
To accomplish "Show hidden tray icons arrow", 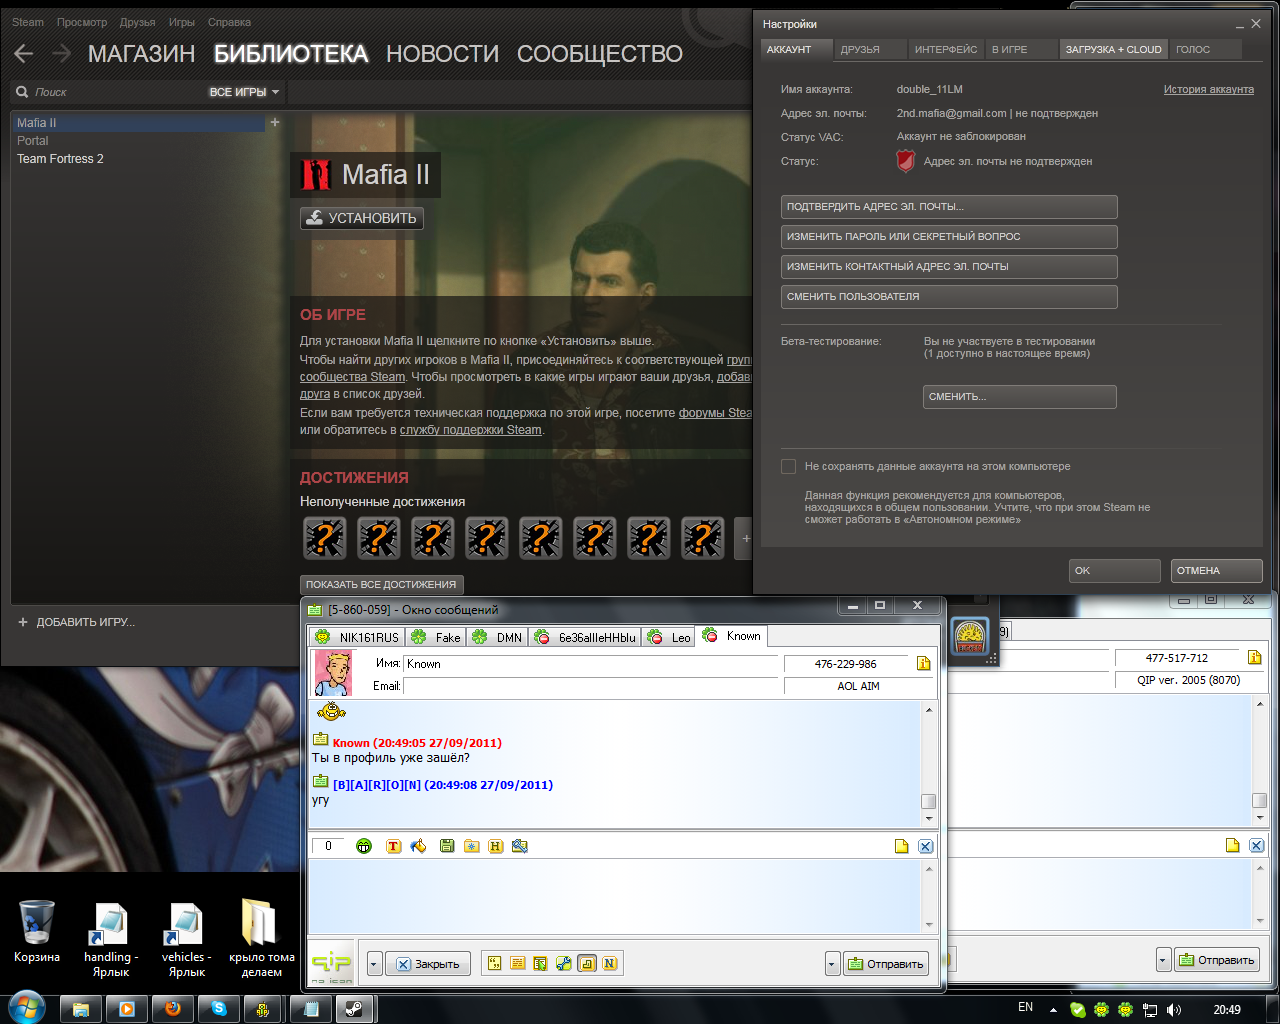I will click(x=1053, y=1010).
